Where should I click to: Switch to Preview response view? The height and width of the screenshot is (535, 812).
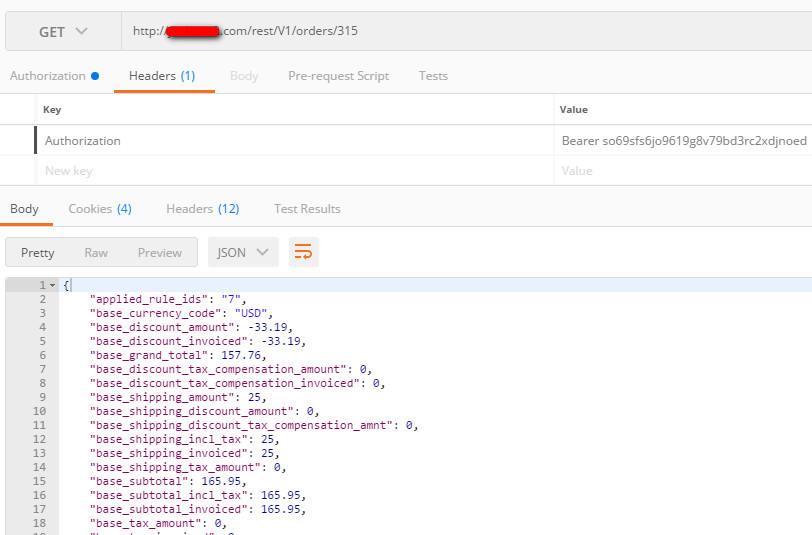(160, 253)
